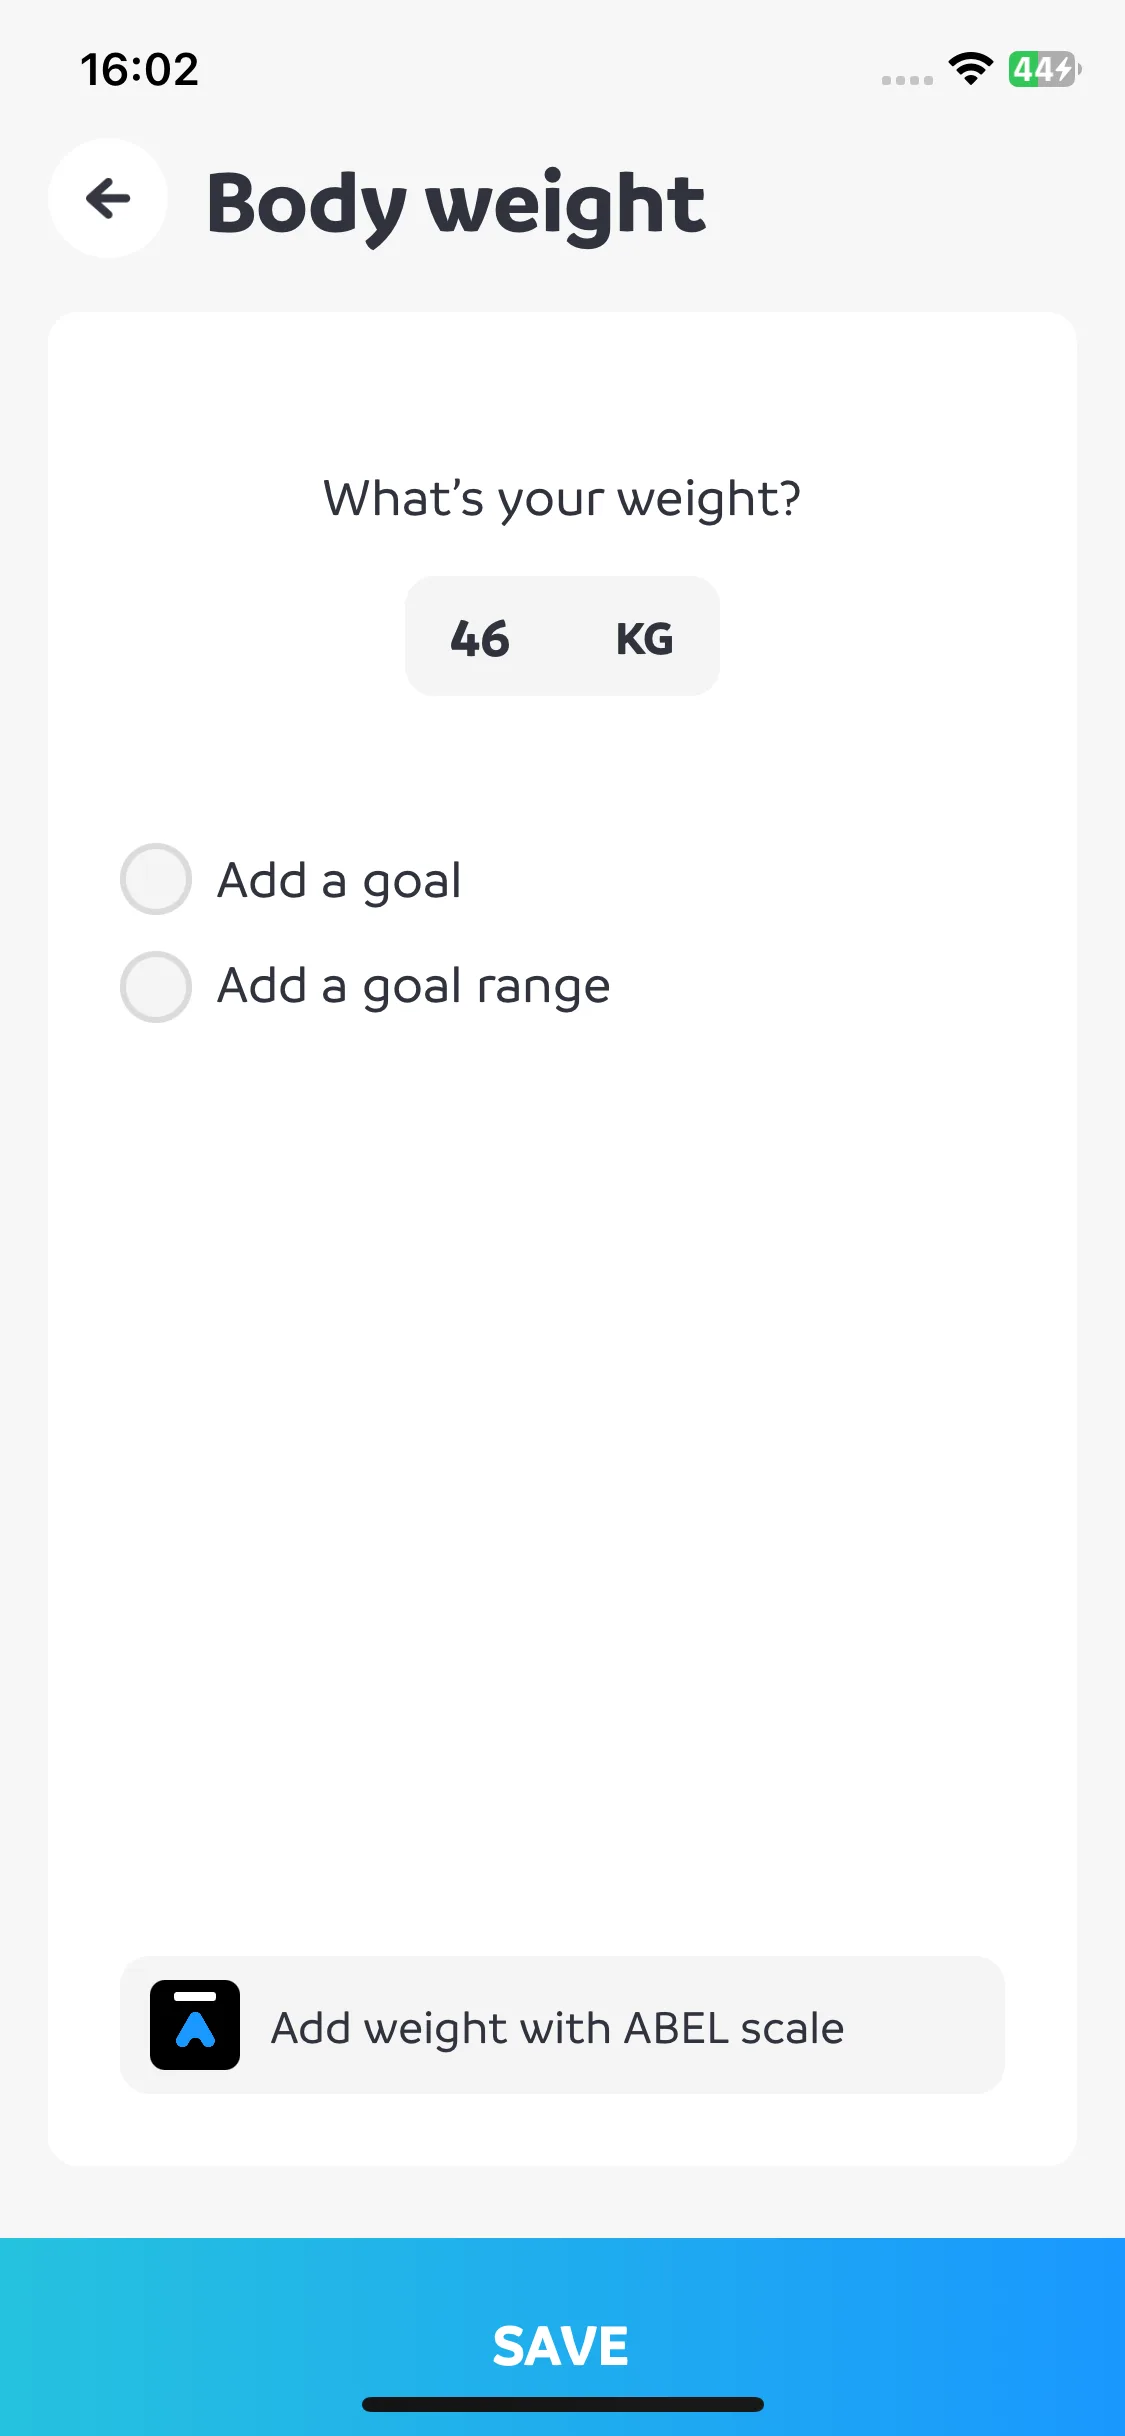The height and width of the screenshot is (2436, 1125).
Task: Tap the back arrow icon
Action: pos(108,198)
